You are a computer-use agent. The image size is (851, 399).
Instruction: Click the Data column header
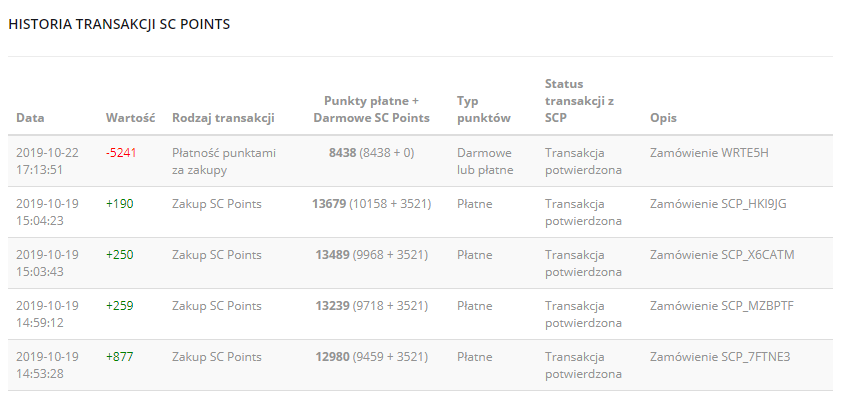pyautogui.click(x=30, y=118)
